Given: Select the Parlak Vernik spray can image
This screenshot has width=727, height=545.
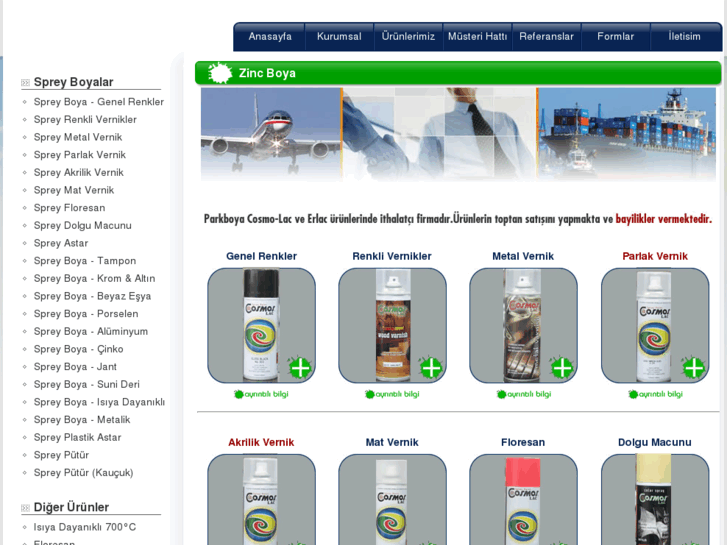Looking at the screenshot, I should click(x=653, y=325).
